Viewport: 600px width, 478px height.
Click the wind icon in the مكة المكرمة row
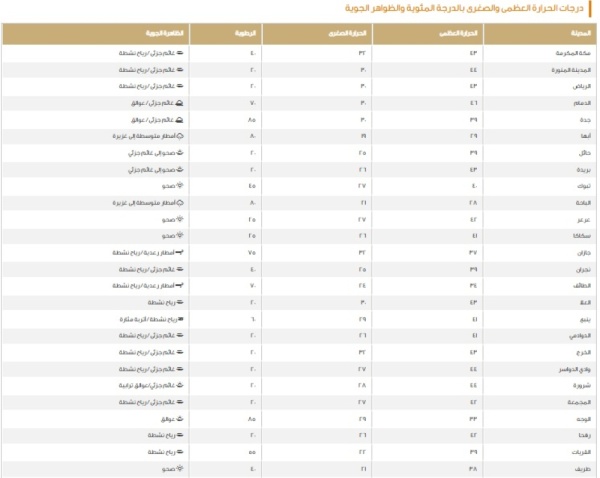[179, 53]
